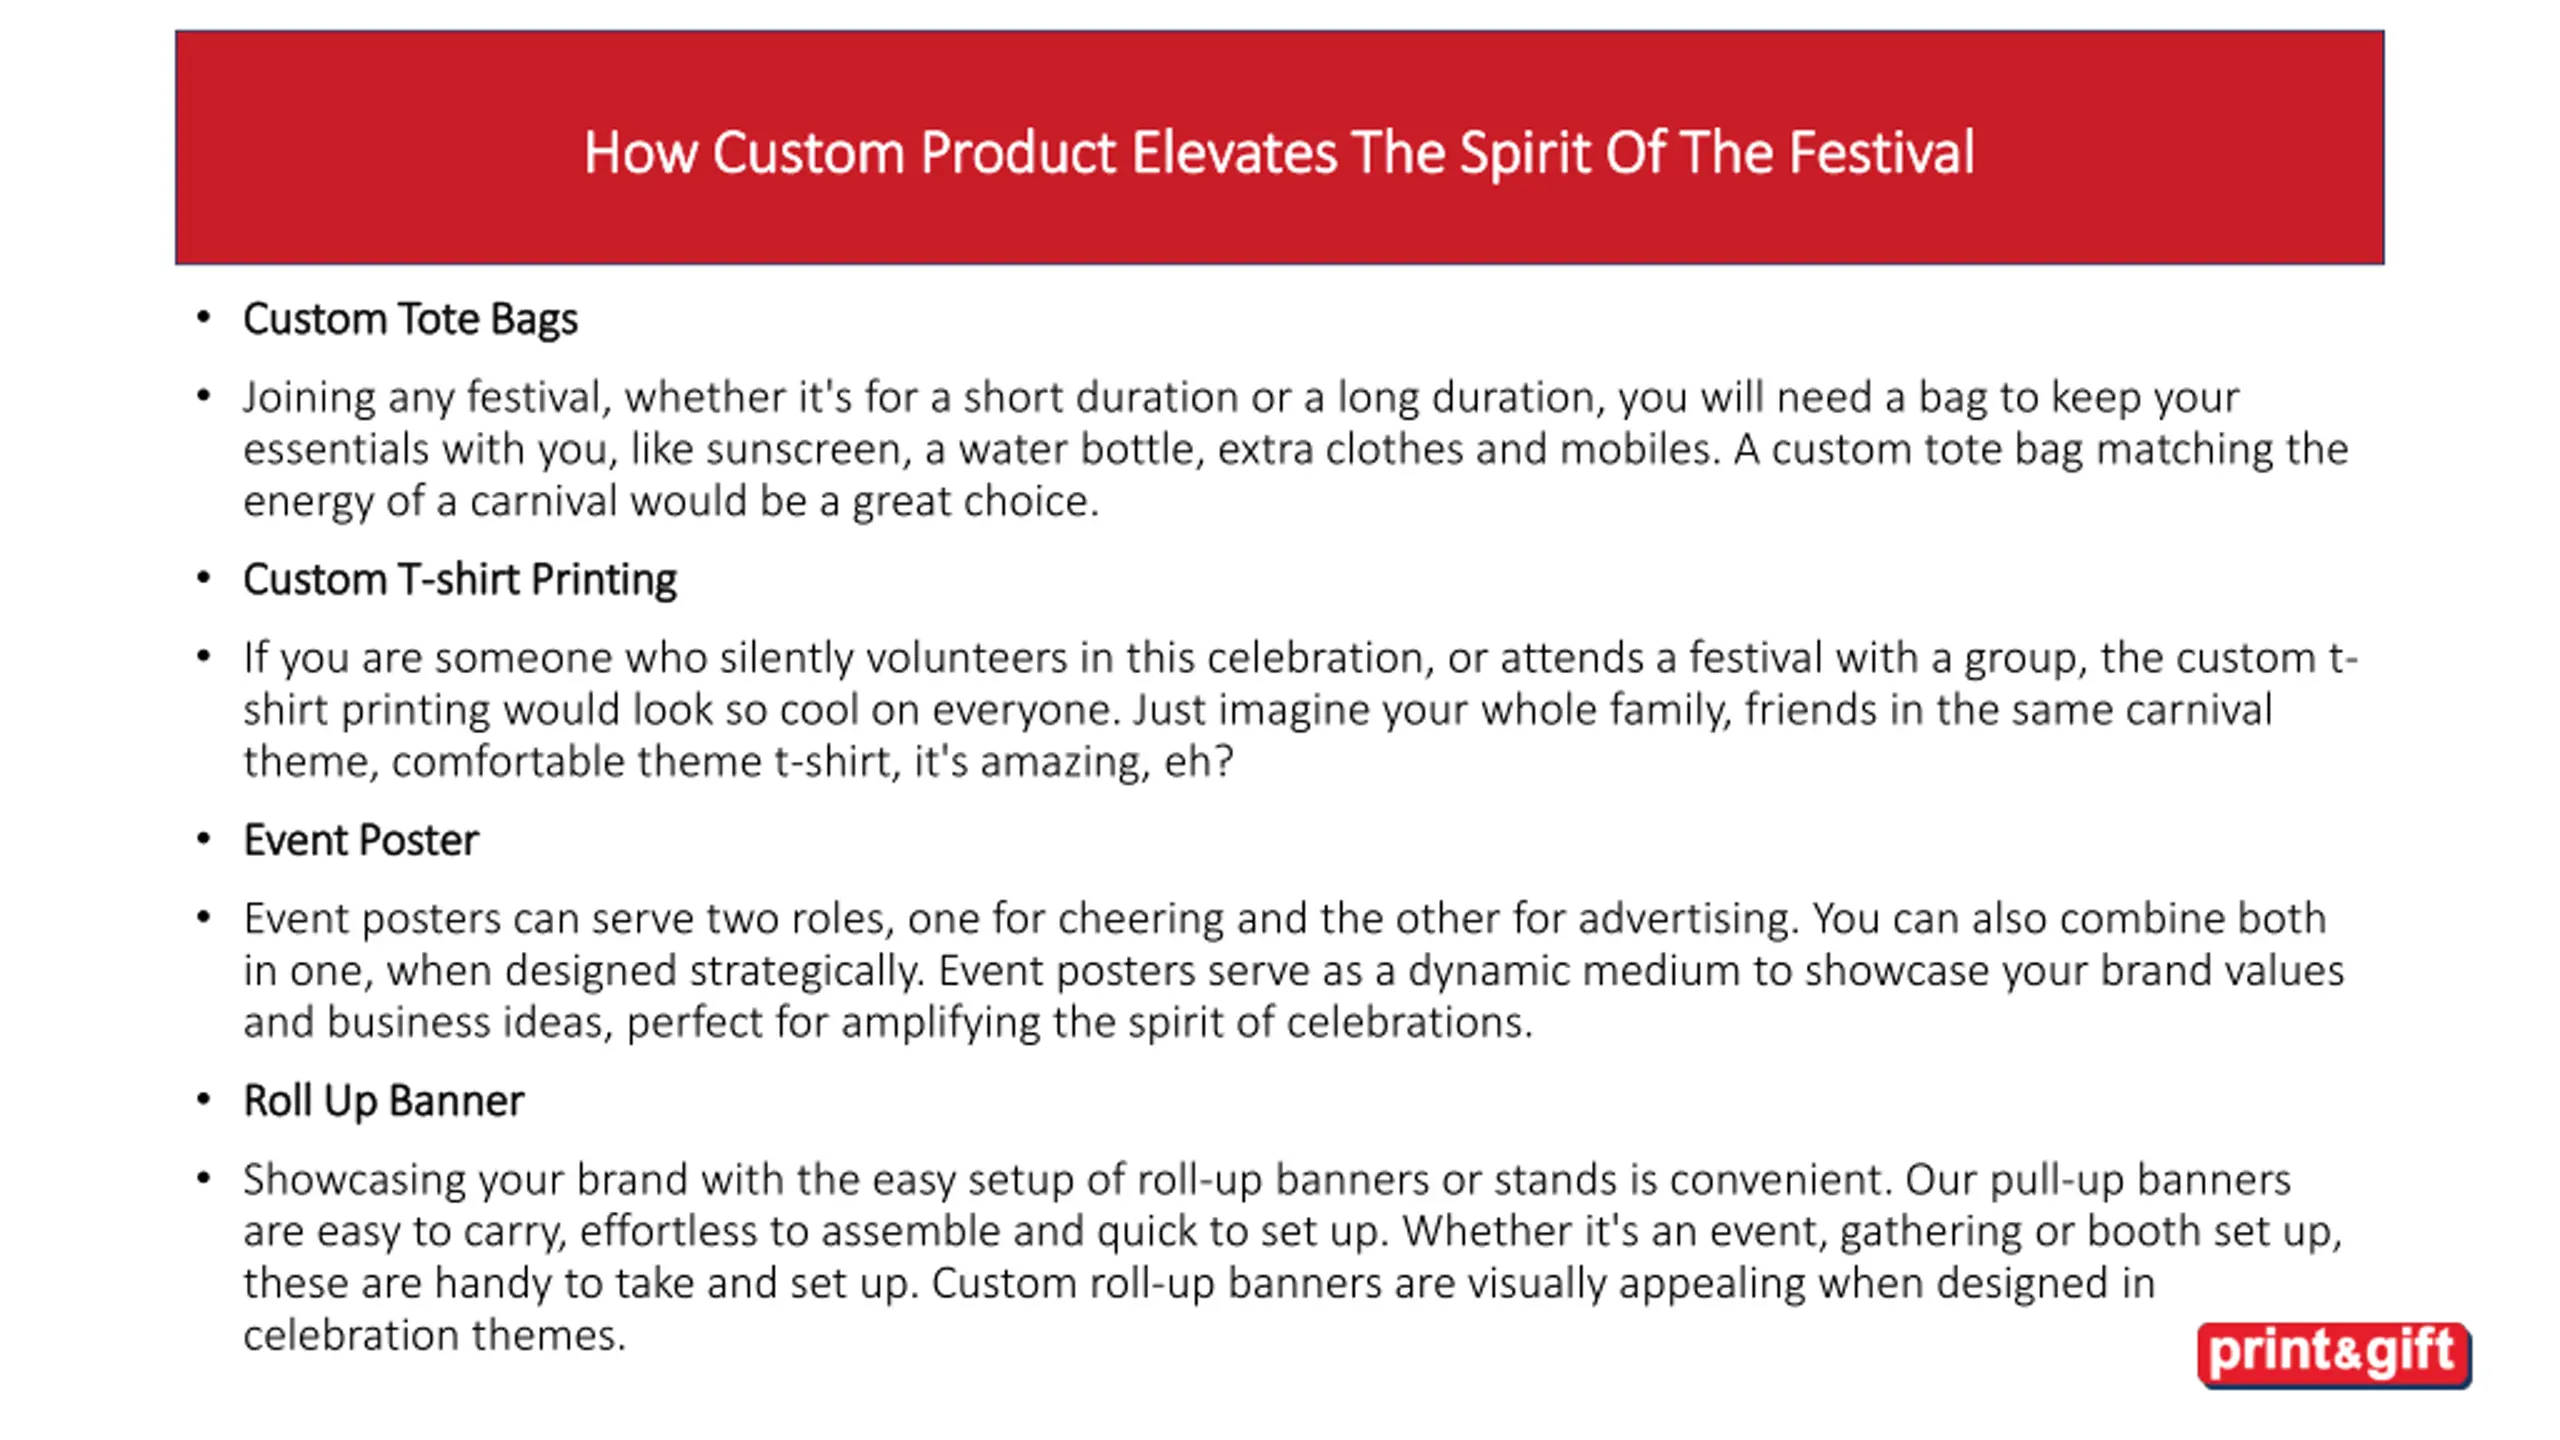The height and width of the screenshot is (1440, 2560).
Task: Click the paragraph about silently volunteering
Action: [x=1299, y=709]
